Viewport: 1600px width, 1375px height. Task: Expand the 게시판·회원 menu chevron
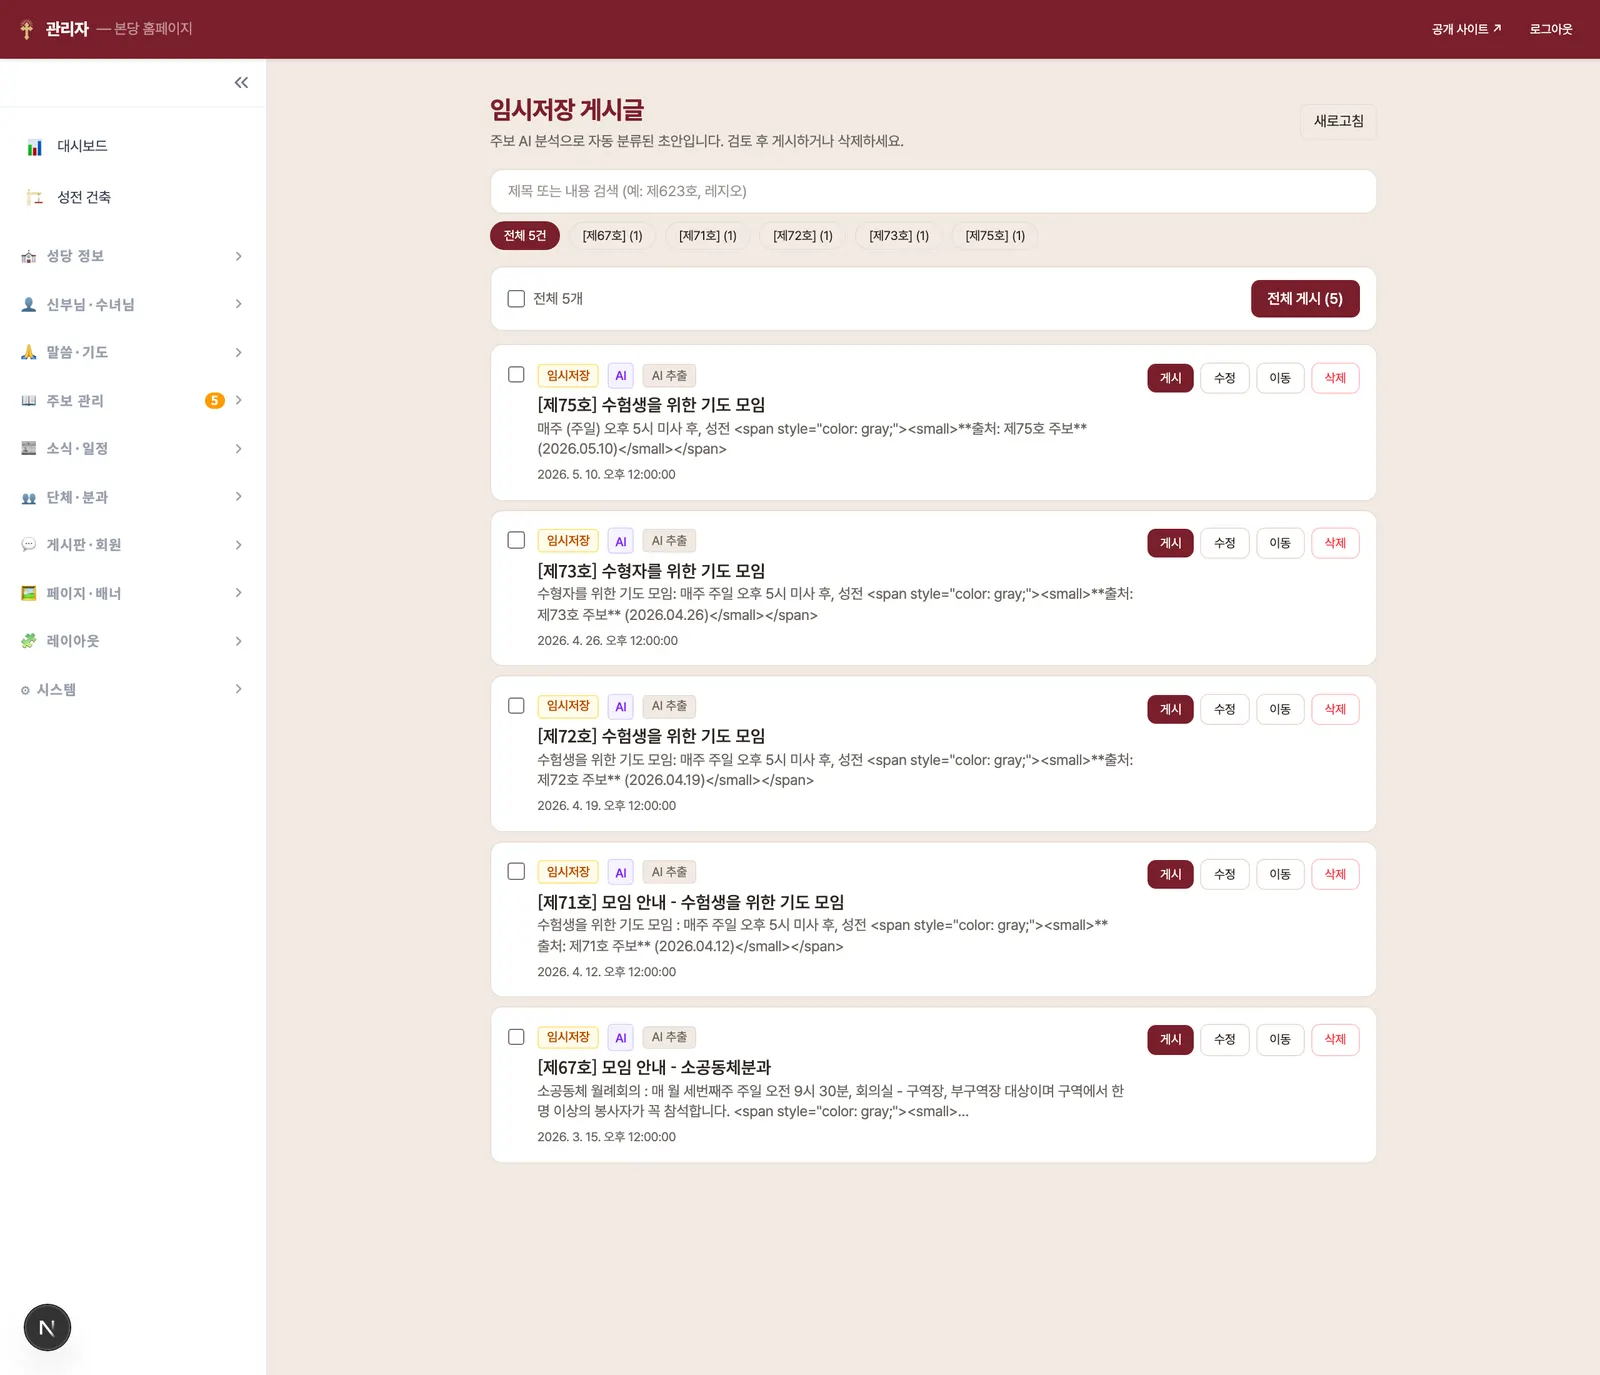point(238,545)
